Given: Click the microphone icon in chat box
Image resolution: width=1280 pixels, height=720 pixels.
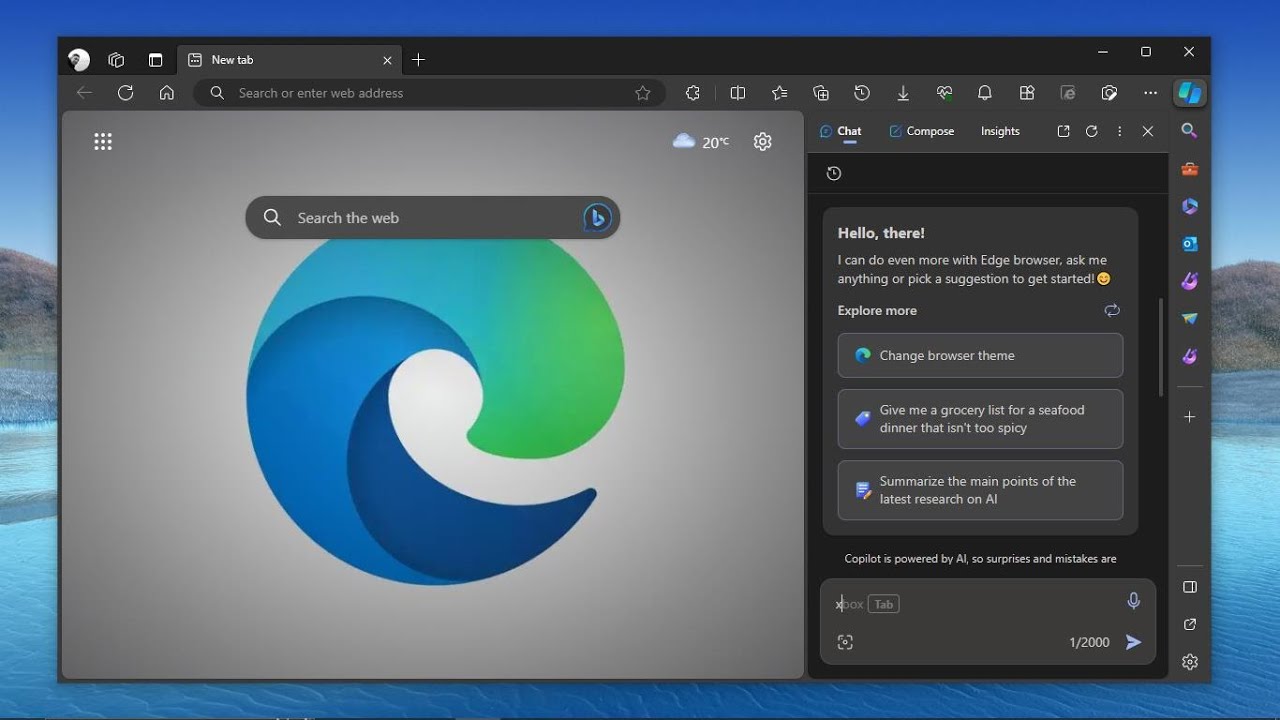Looking at the screenshot, I should click(x=1133, y=601).
